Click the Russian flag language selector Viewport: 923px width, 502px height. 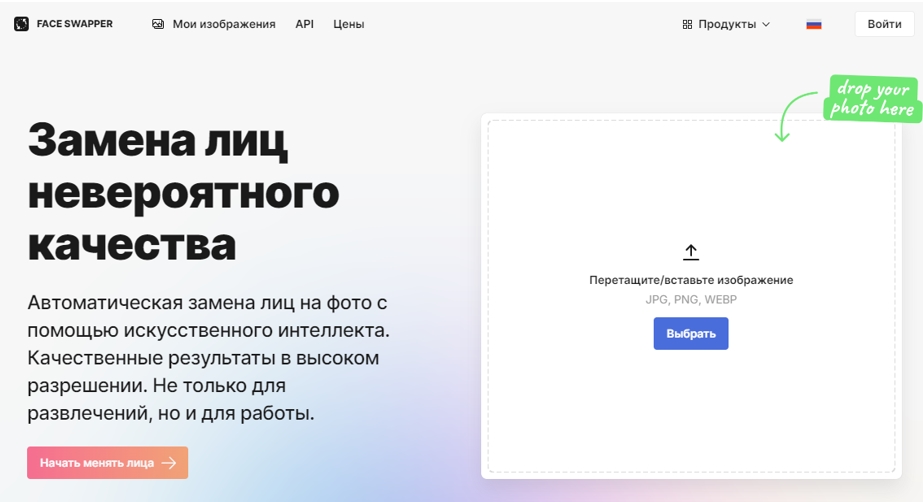pyautogui.click(x=814, y=25)
